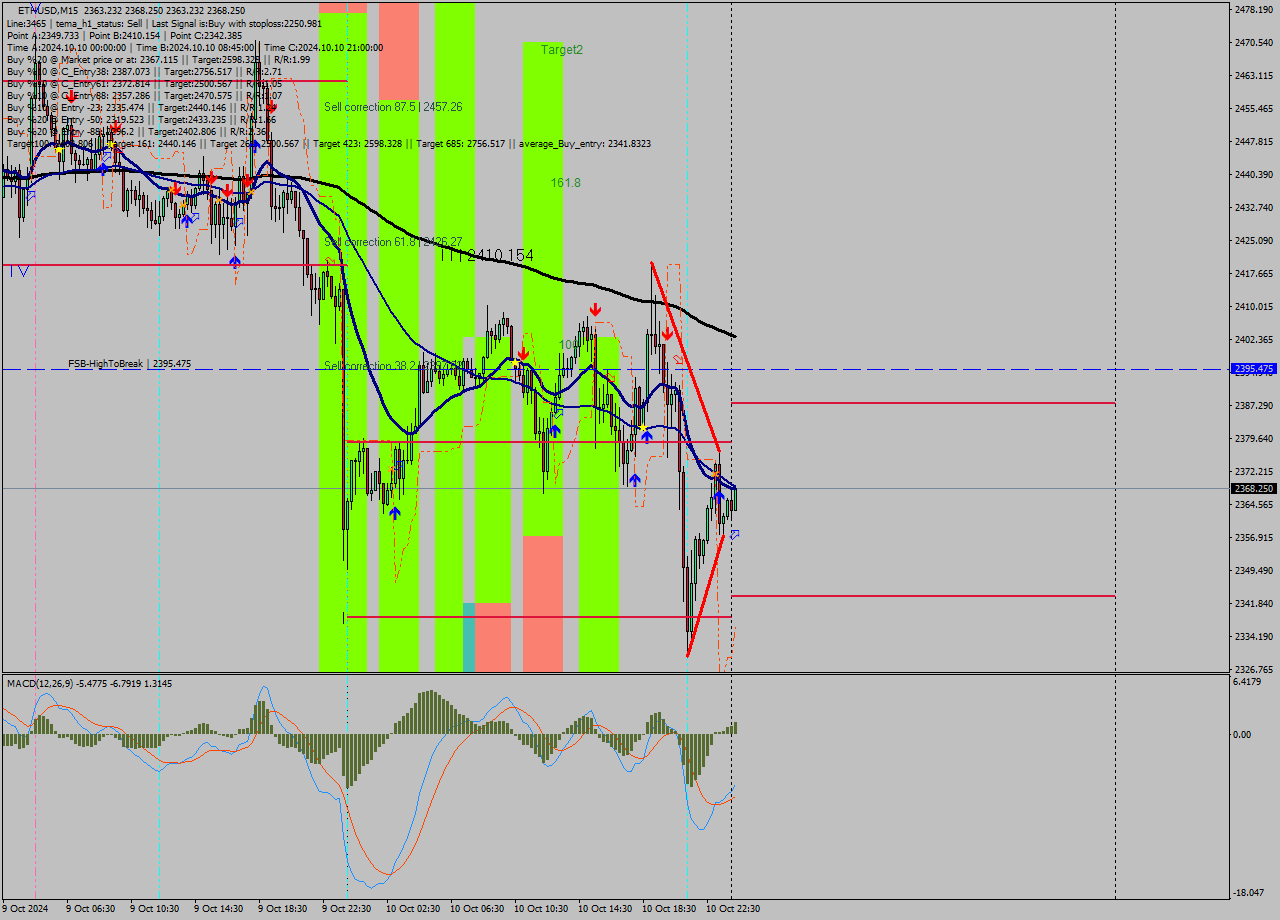Click the 'Target 423: 2598.328' text
This screenshot has width=1280, height=920.
point(357,144)
